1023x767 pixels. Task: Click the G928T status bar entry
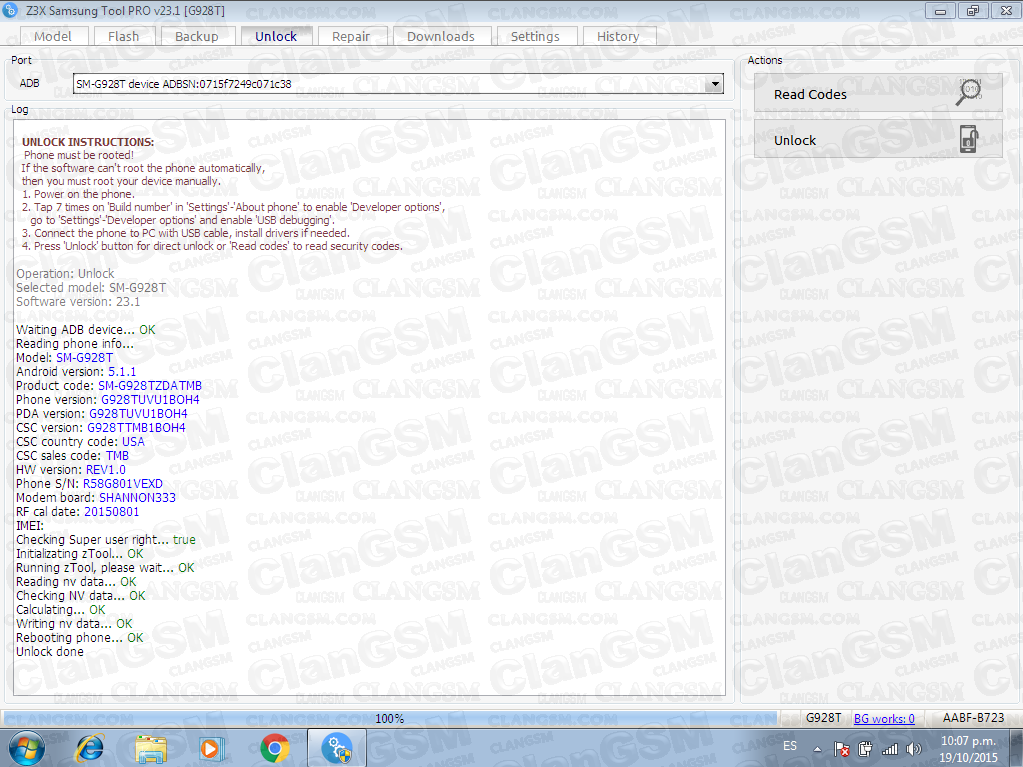823,718
